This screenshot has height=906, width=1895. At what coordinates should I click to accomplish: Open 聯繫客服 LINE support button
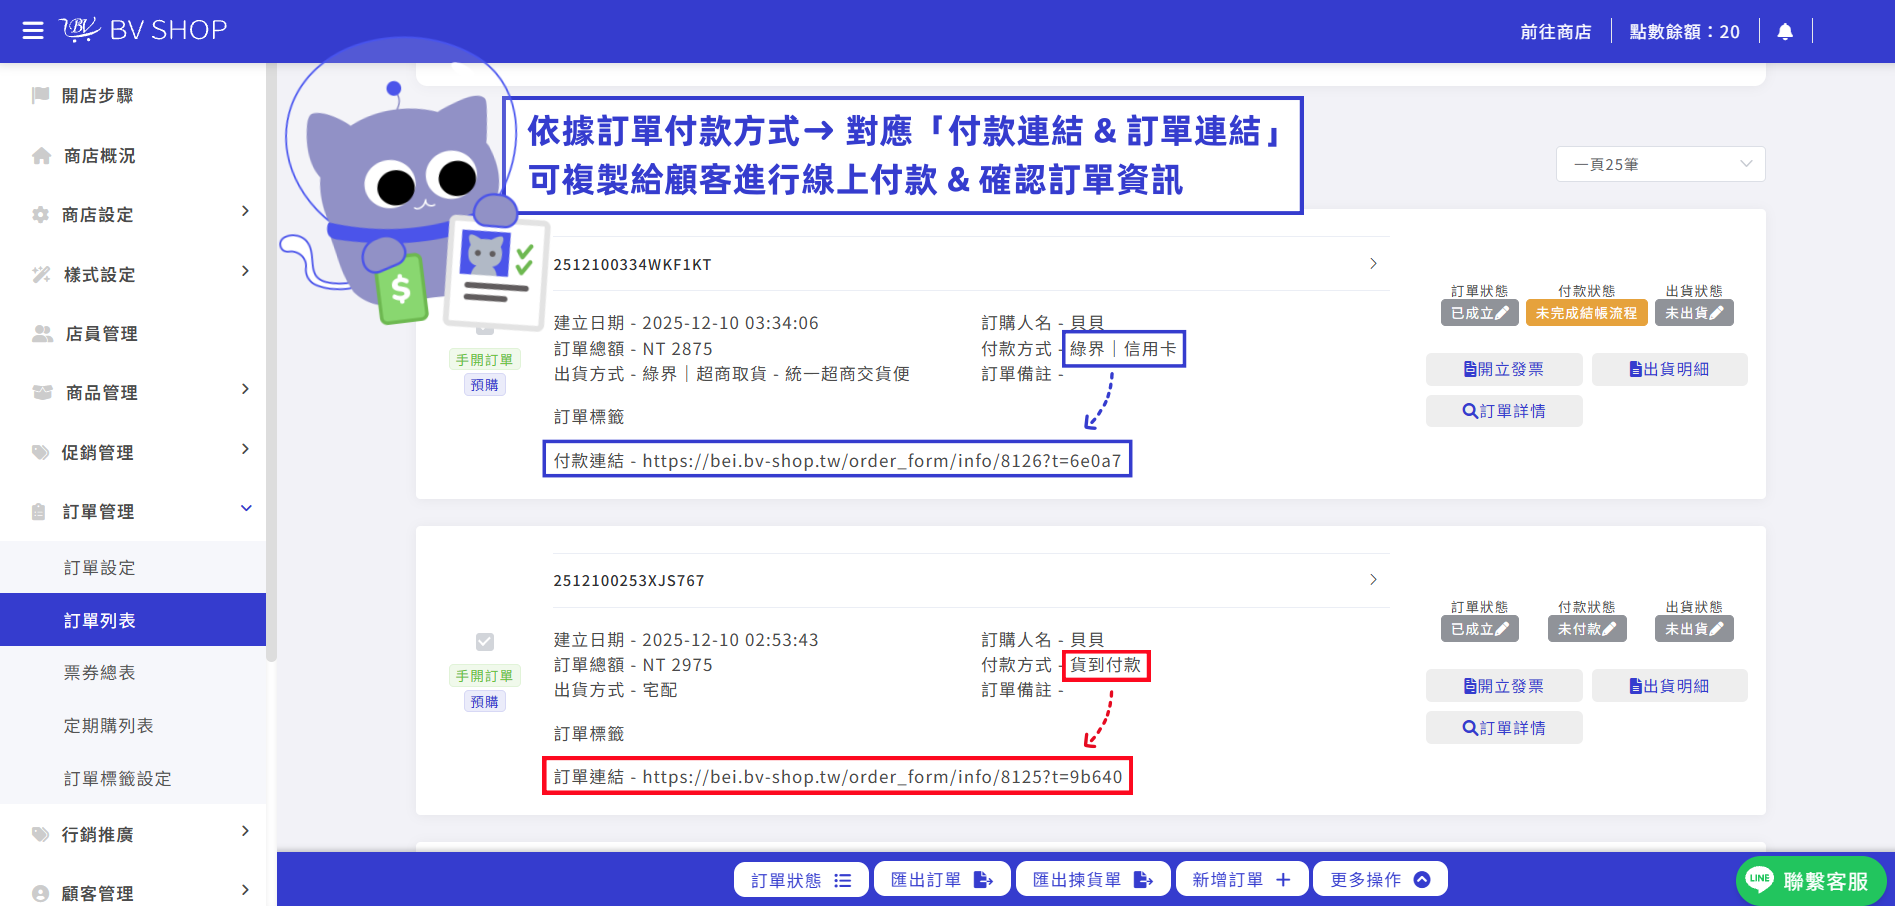(1810, 881)
